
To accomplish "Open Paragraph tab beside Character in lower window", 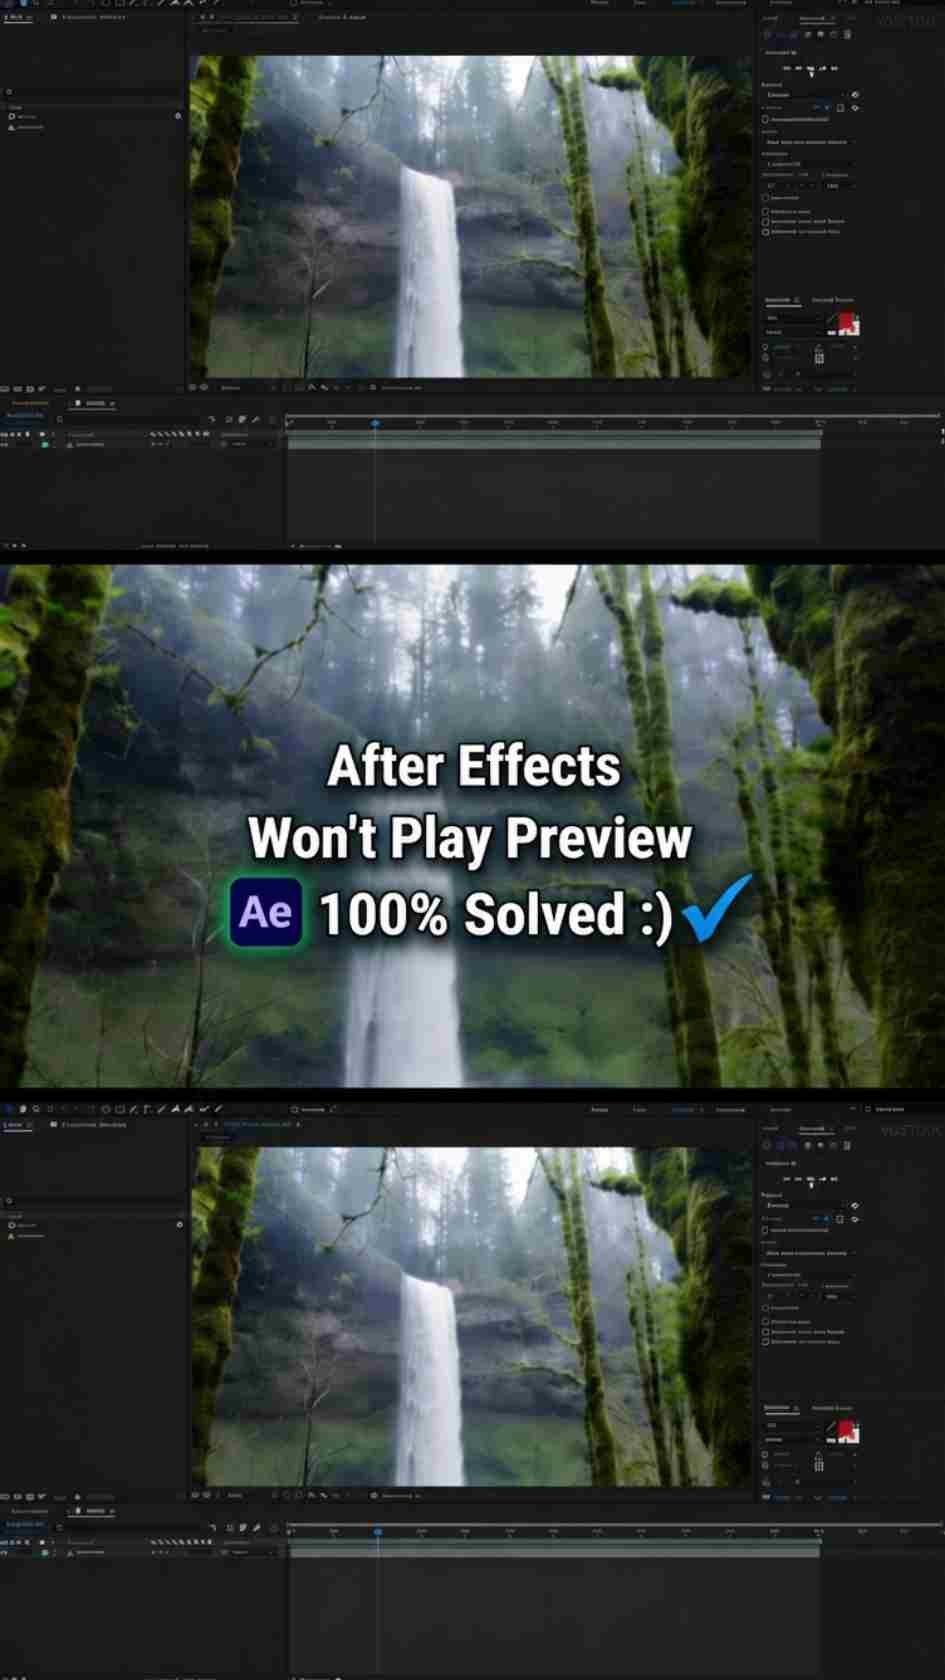I will pyautogui.click(x=832, y=1408).
